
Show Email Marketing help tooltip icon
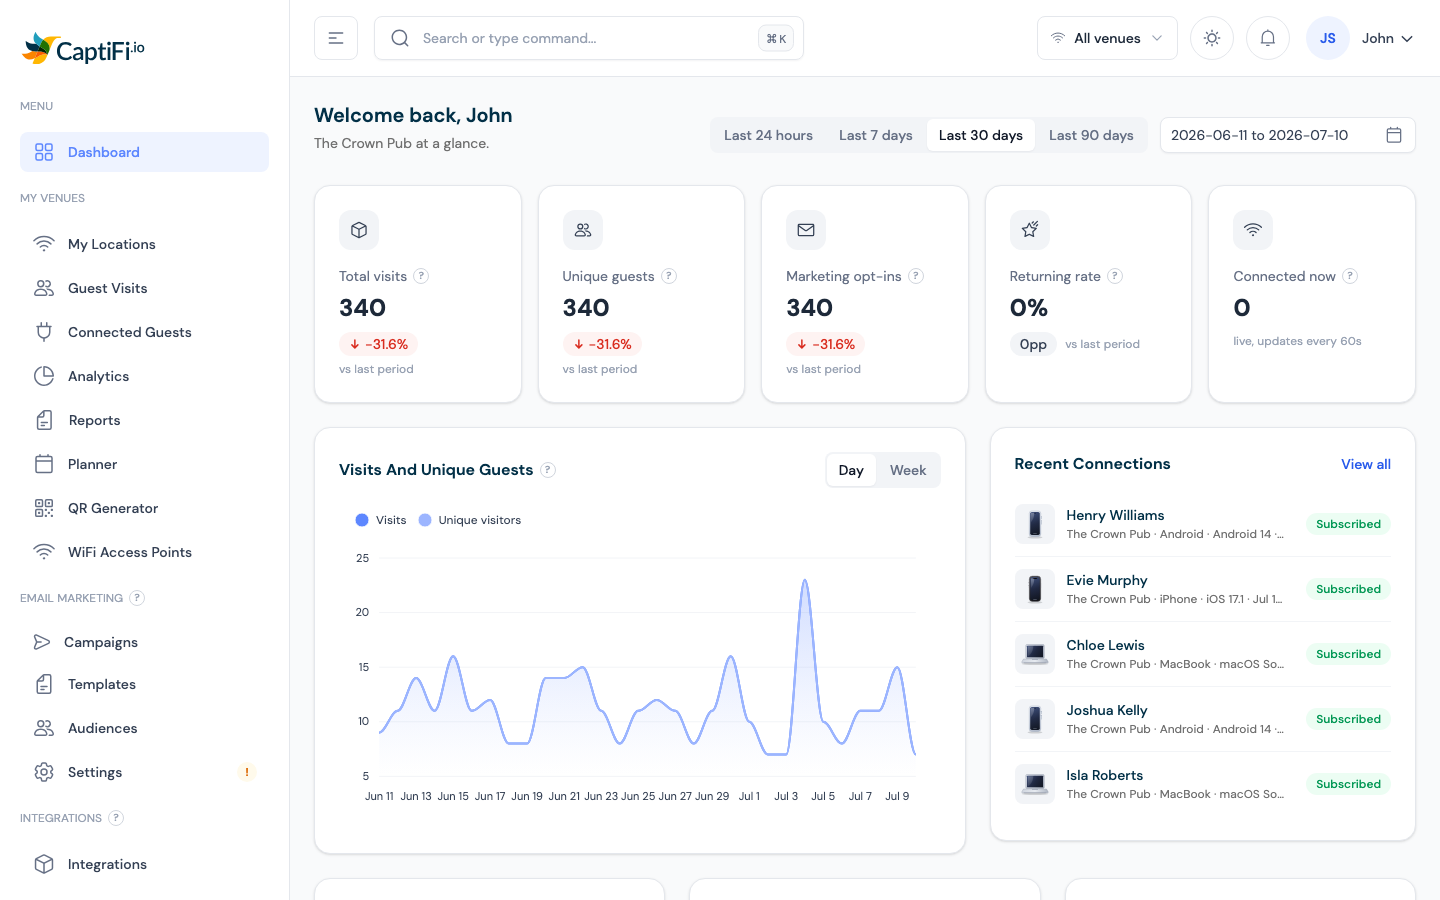137,598
